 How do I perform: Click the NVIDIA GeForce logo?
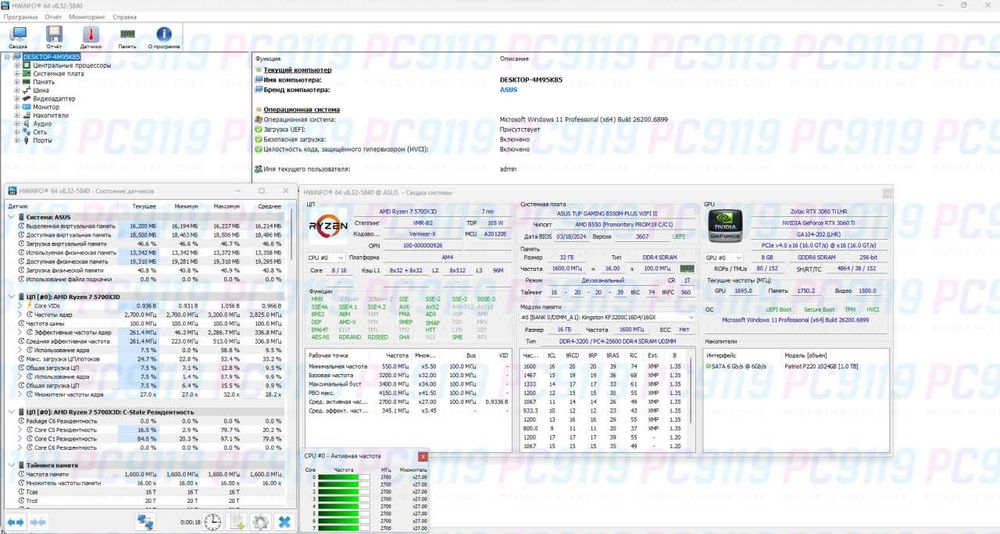[x=725, y=226]
